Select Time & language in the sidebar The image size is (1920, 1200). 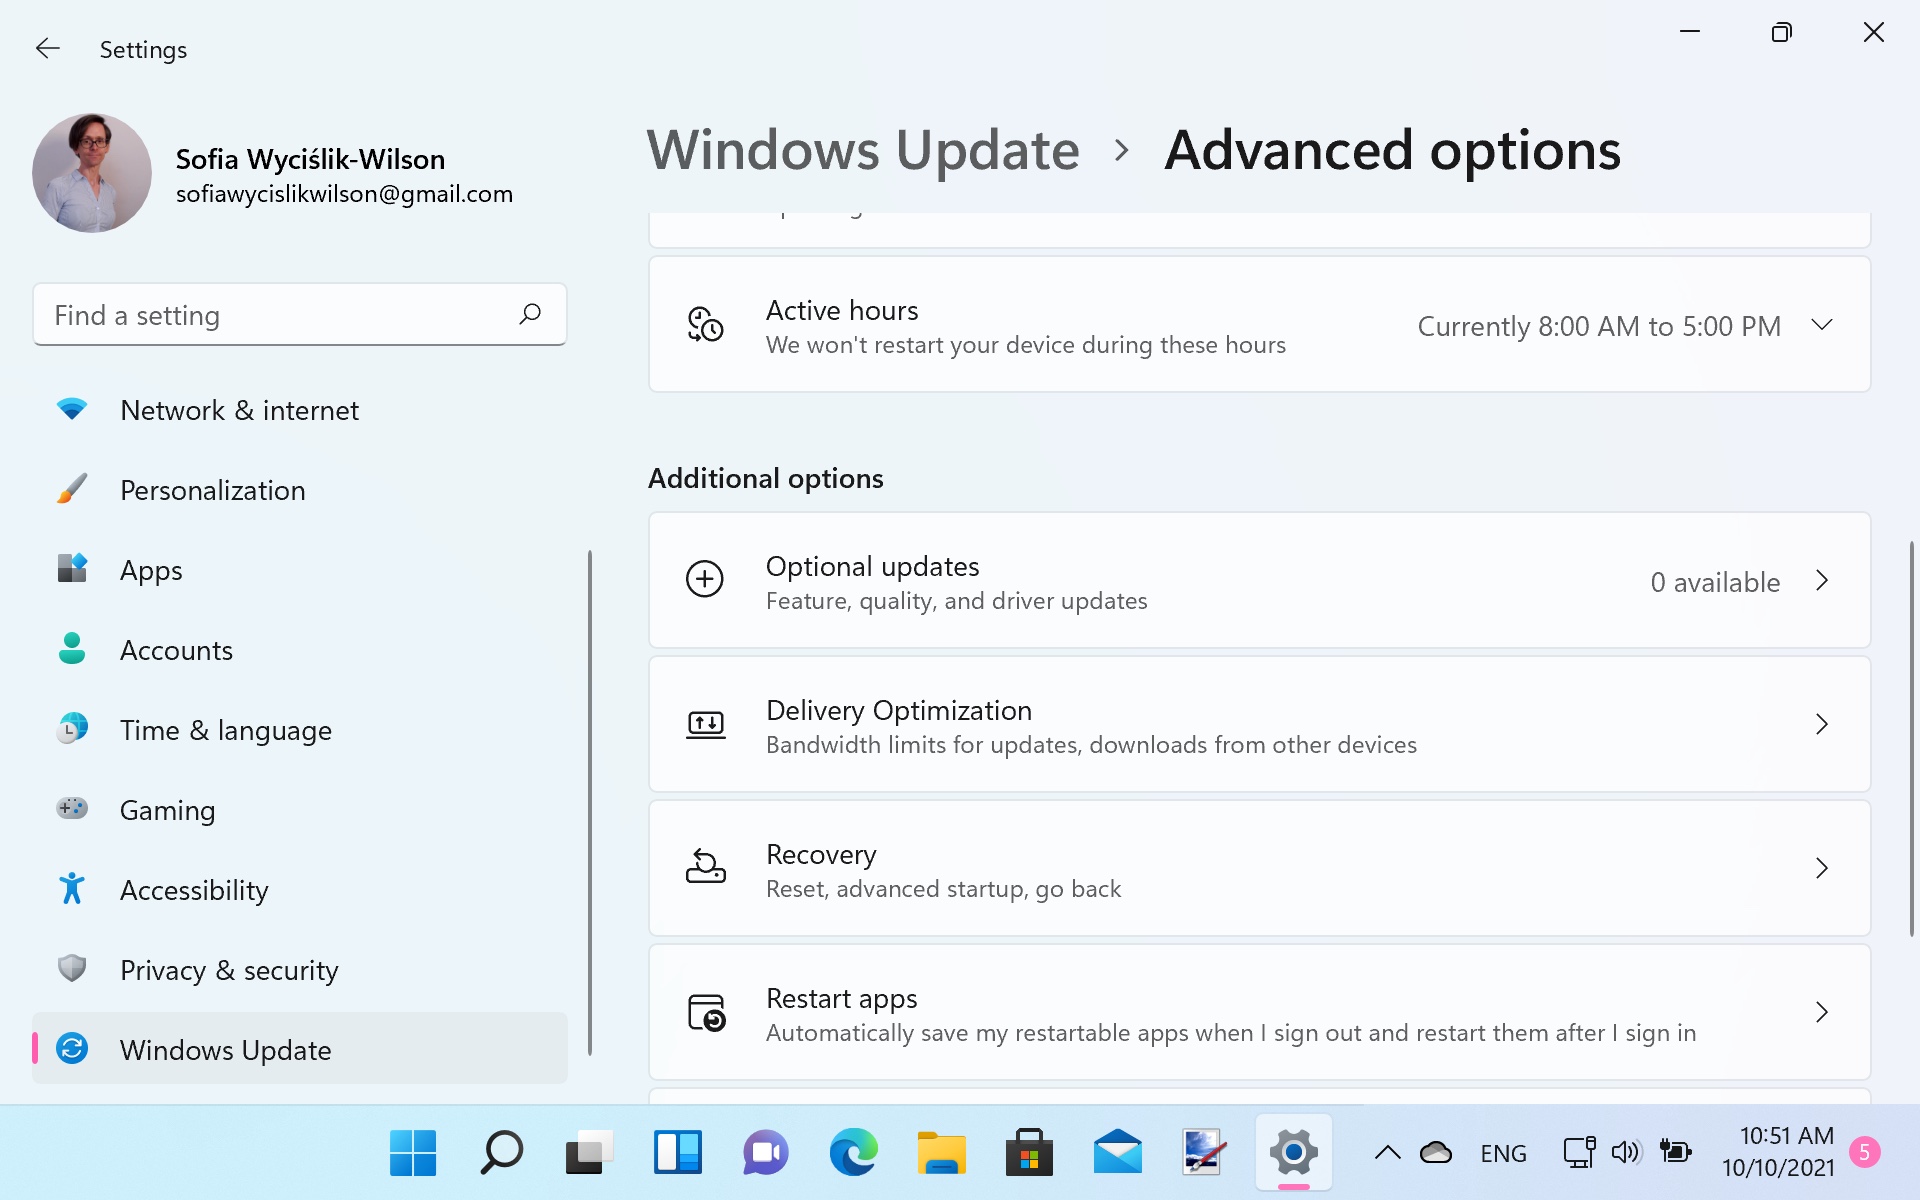click(x=300, y=730)
